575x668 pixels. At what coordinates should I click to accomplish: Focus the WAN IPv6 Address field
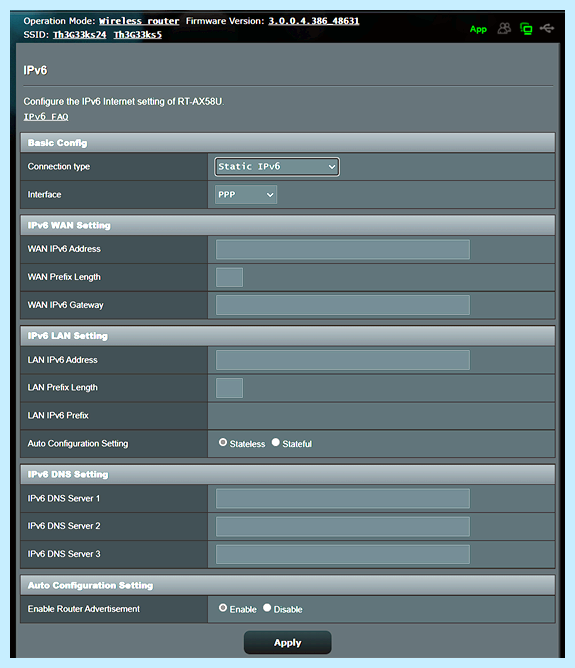[x=343, y=249]
